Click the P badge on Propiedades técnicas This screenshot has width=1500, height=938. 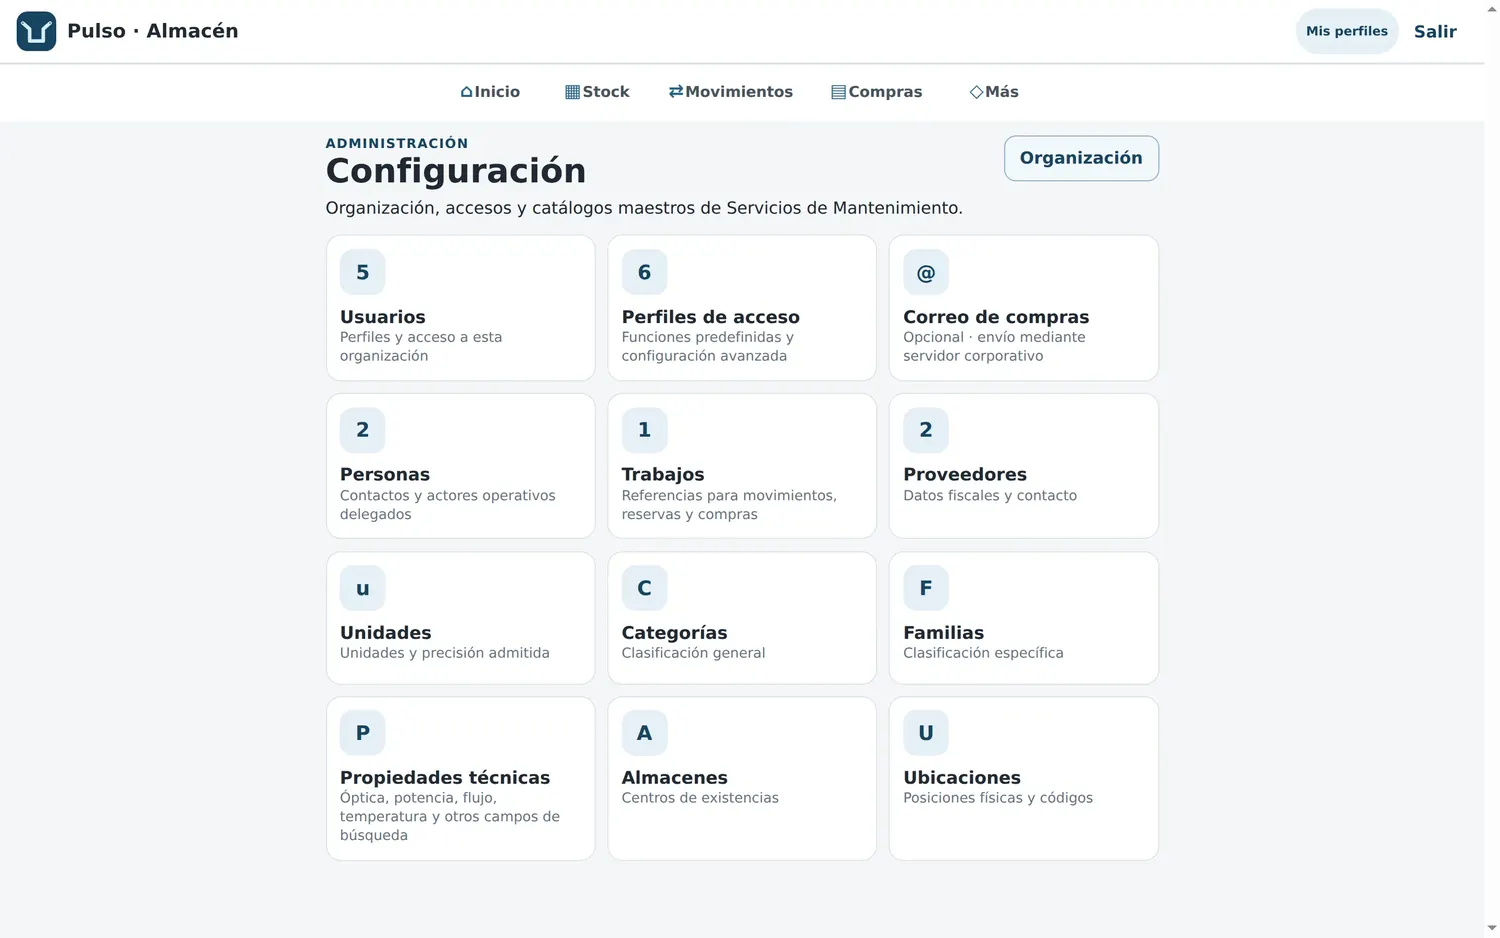(363, 733)
